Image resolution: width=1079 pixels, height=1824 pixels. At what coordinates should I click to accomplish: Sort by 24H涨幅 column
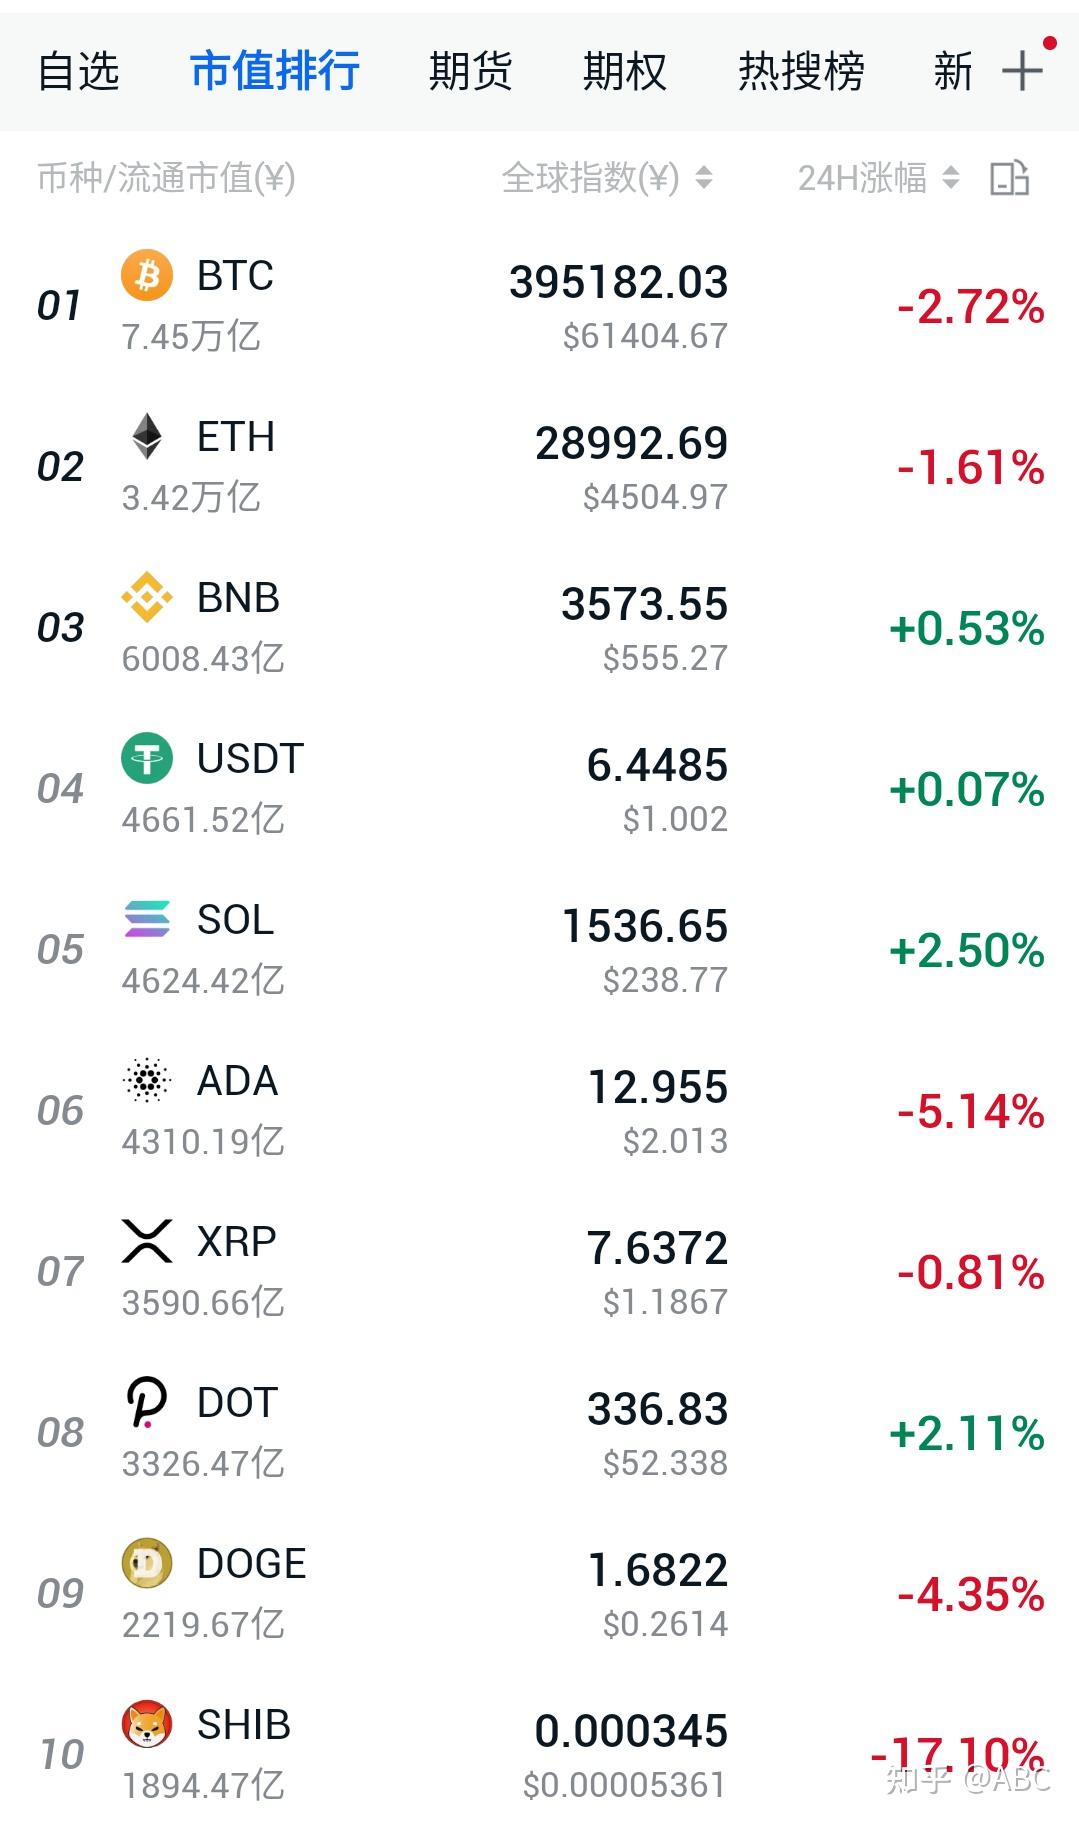pyautogui.click(x=877, y=178)
